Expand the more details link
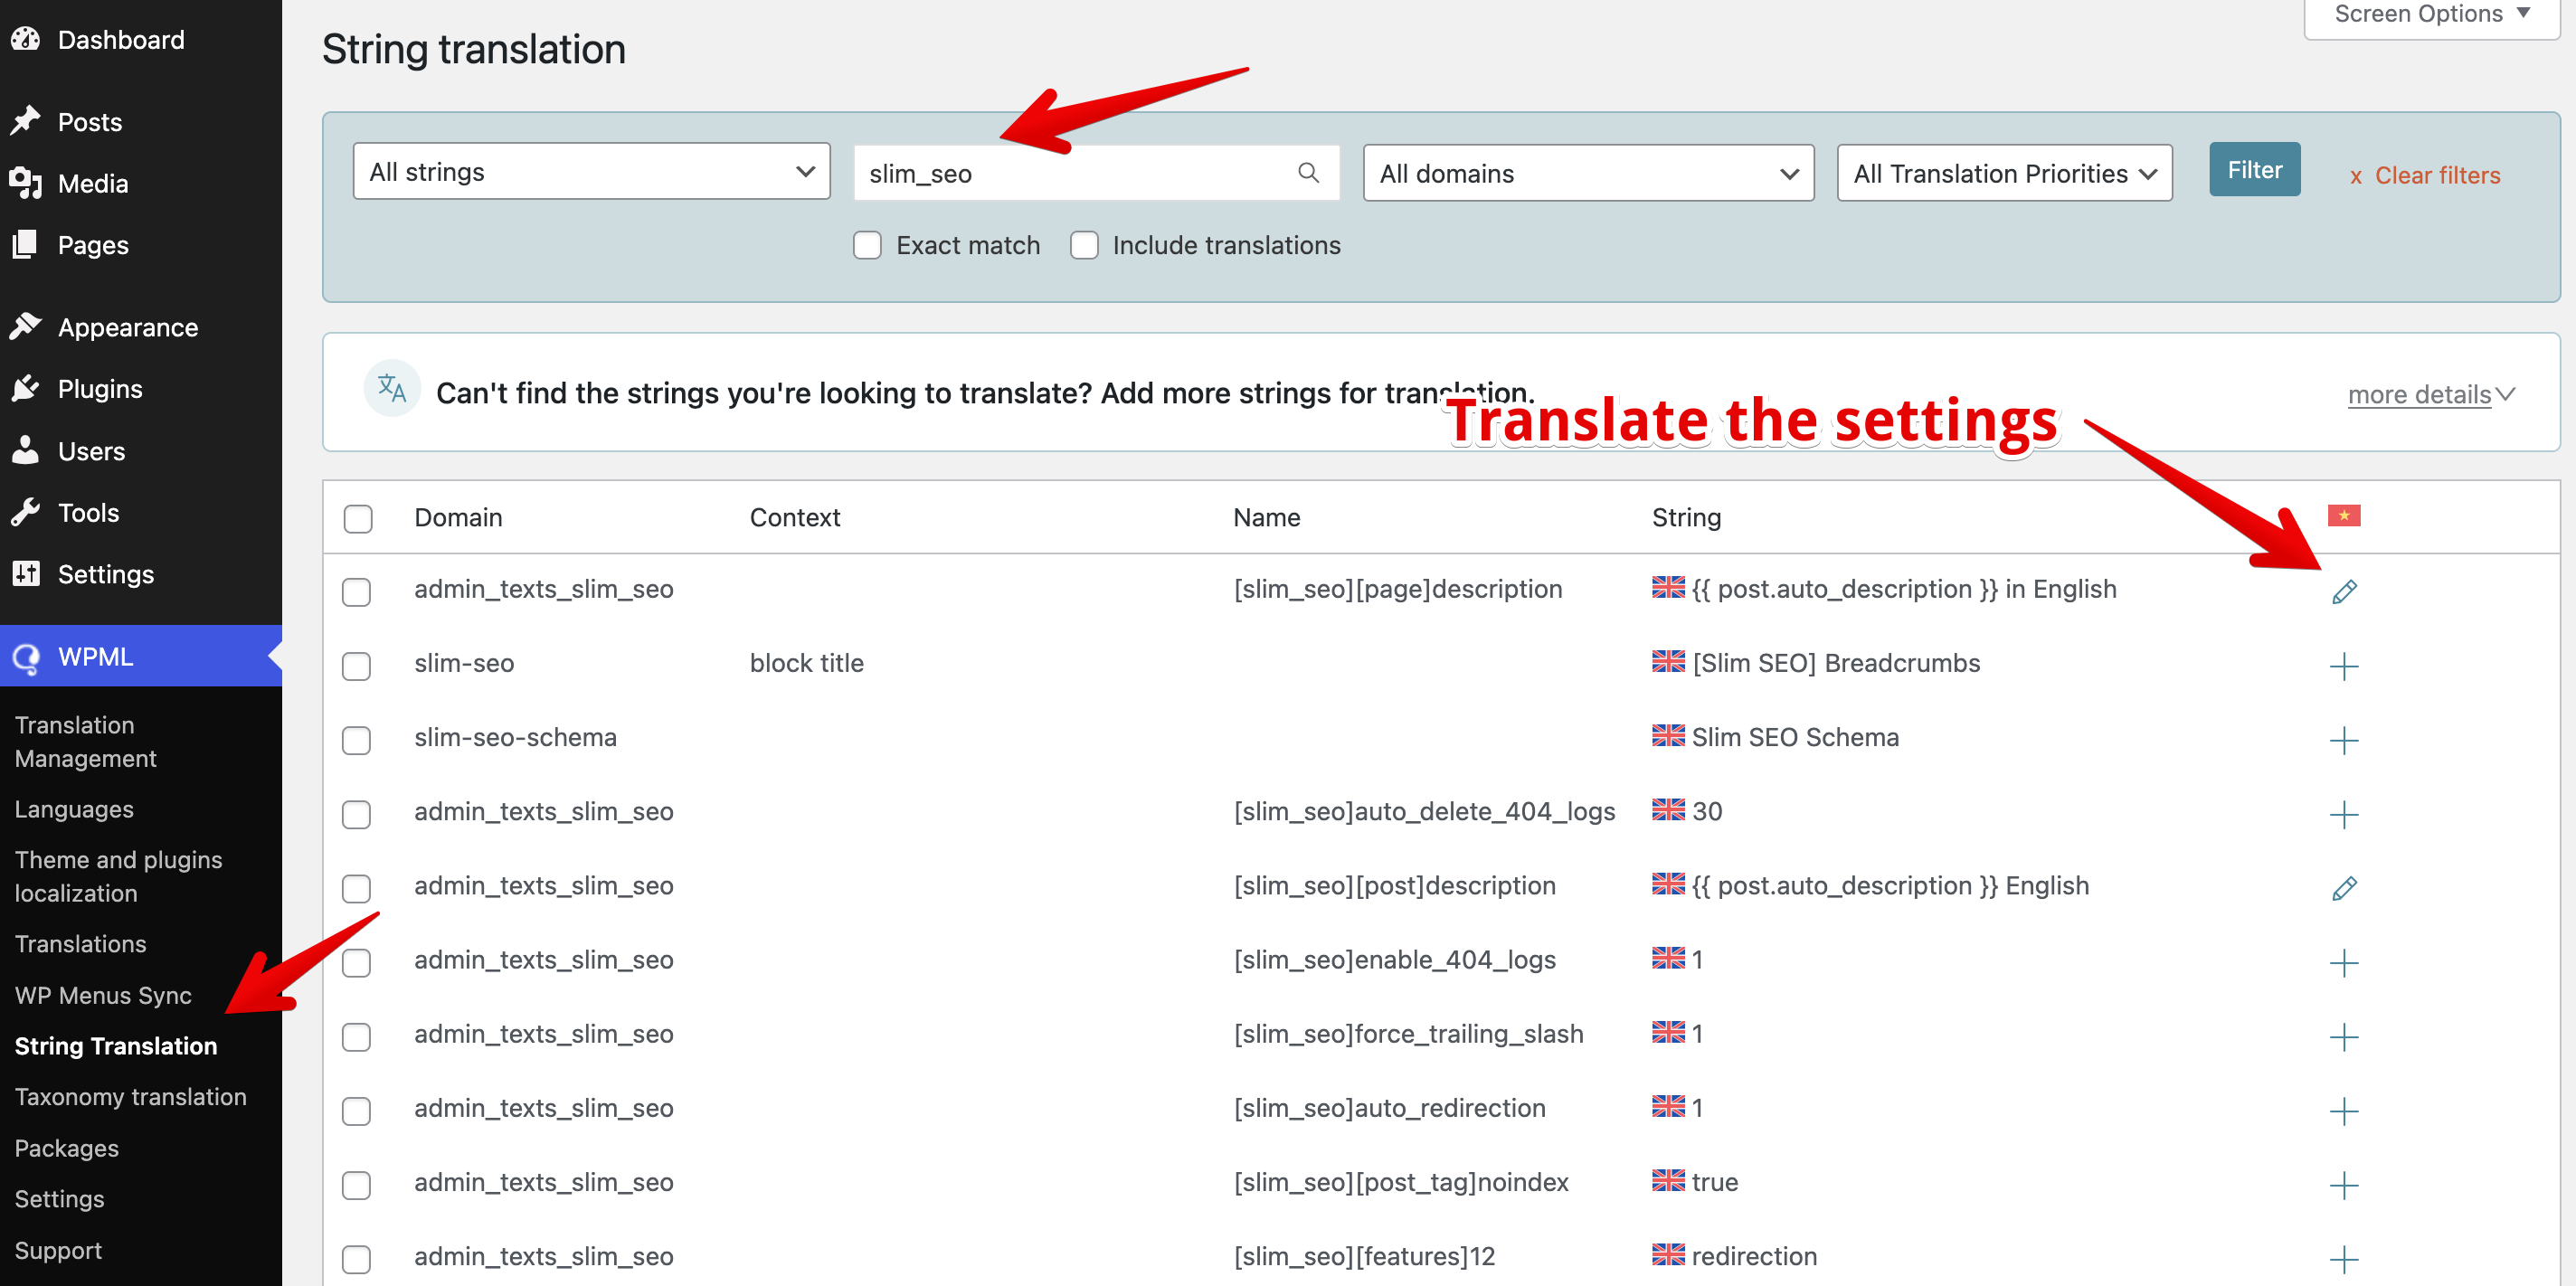The image size is (2576, 1286). [x=2430, y=394]
